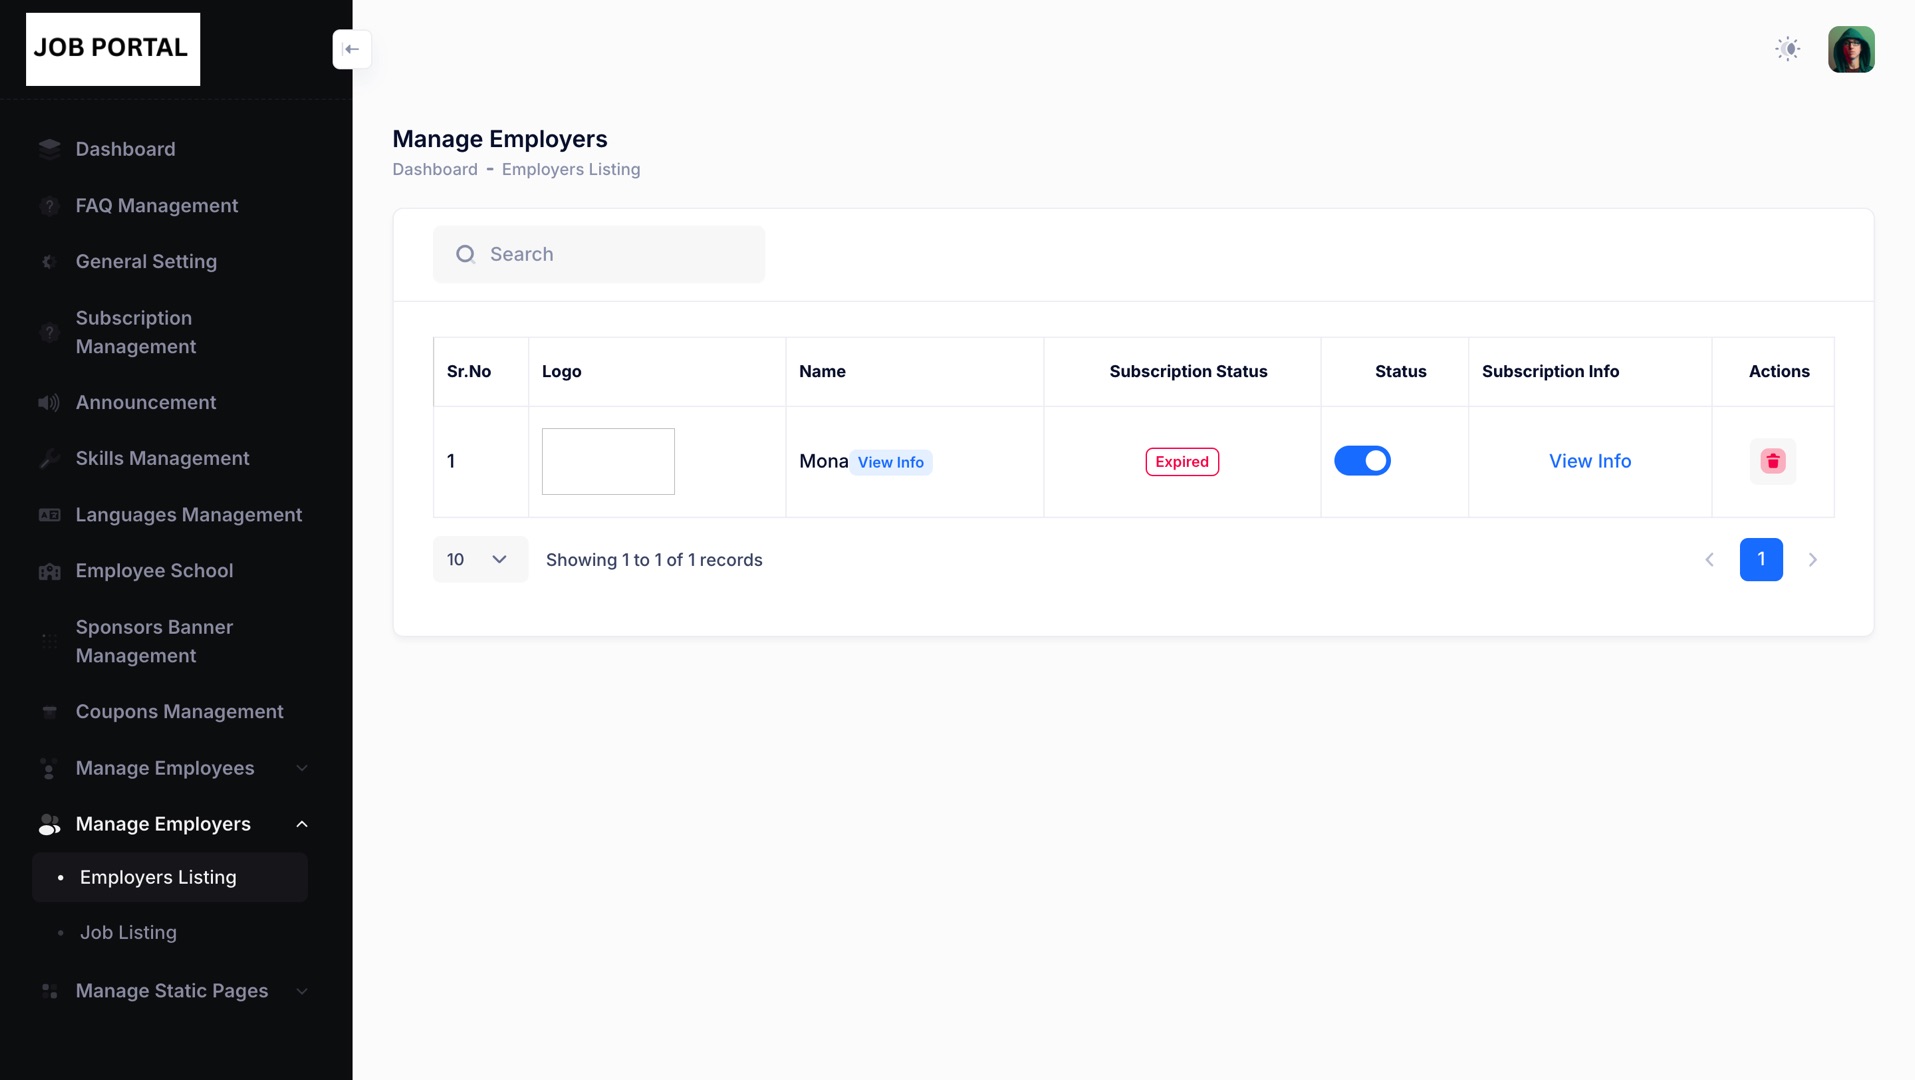Expand the Manage Employees submenu
Image resolution: width=1915 pixels, height=1080 pixels.
301,768
